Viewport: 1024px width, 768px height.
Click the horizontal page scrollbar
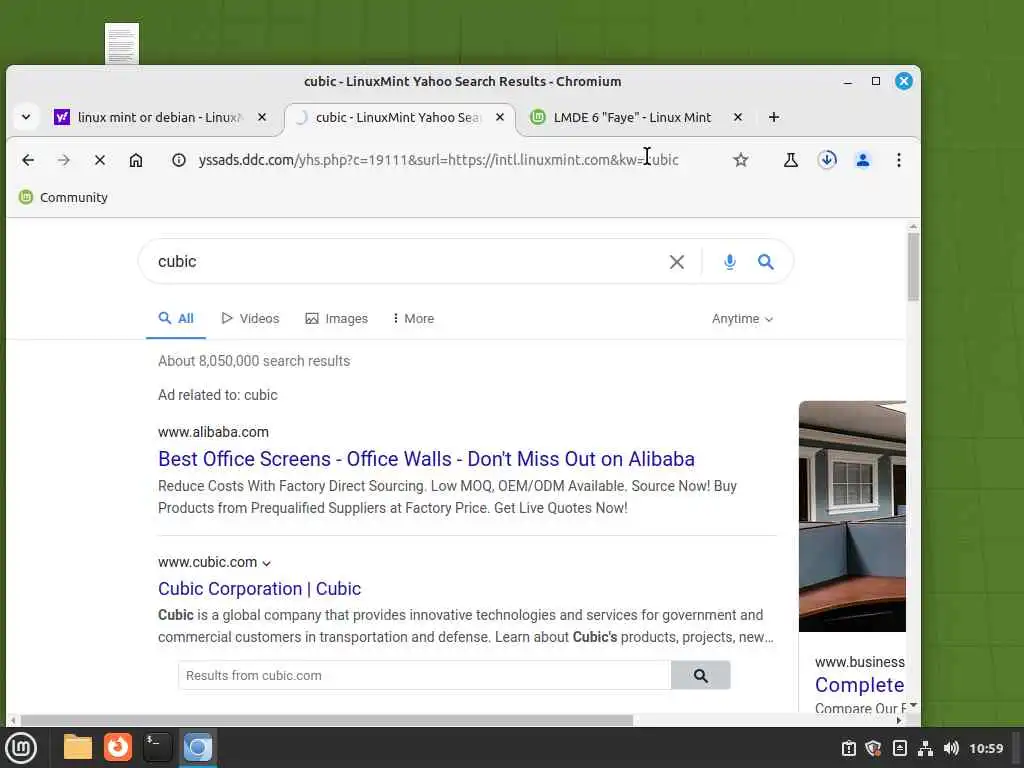(x=327, y=720)
